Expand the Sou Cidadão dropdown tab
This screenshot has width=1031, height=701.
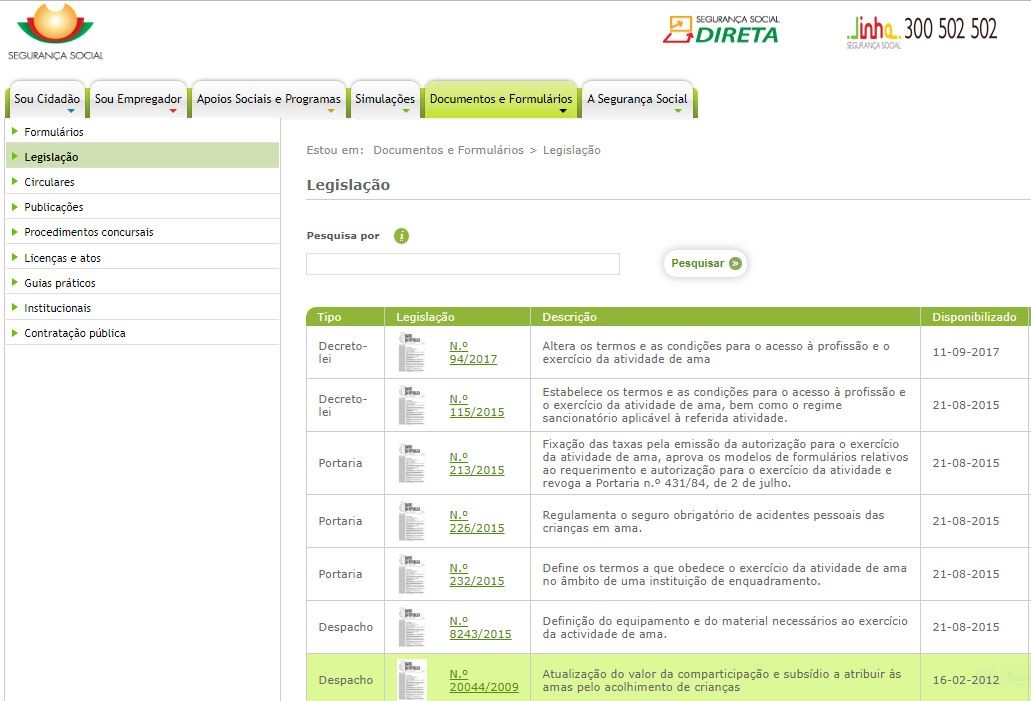pyautogui.click(x=47, y=100)
